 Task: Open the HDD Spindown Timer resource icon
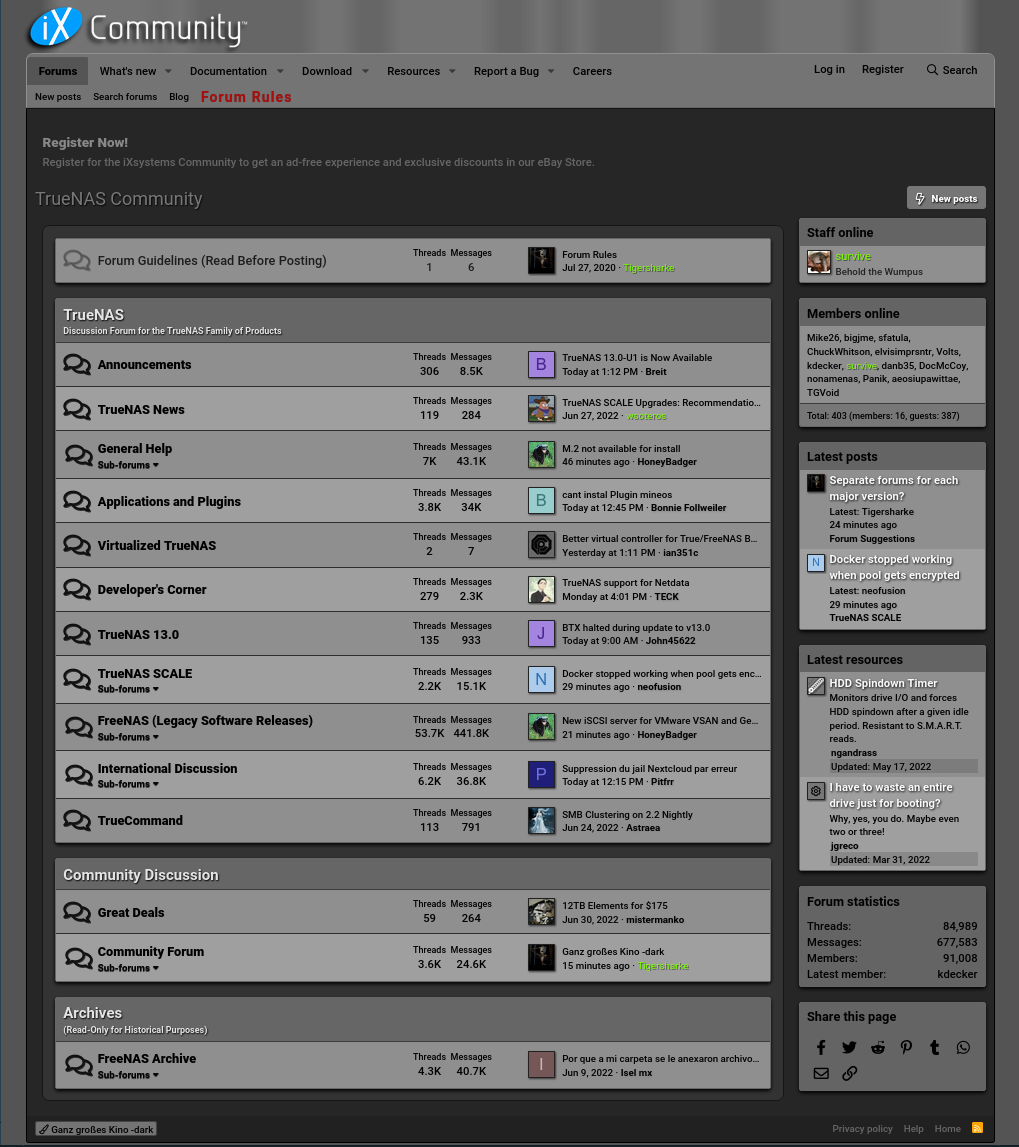tap(816, 686)
